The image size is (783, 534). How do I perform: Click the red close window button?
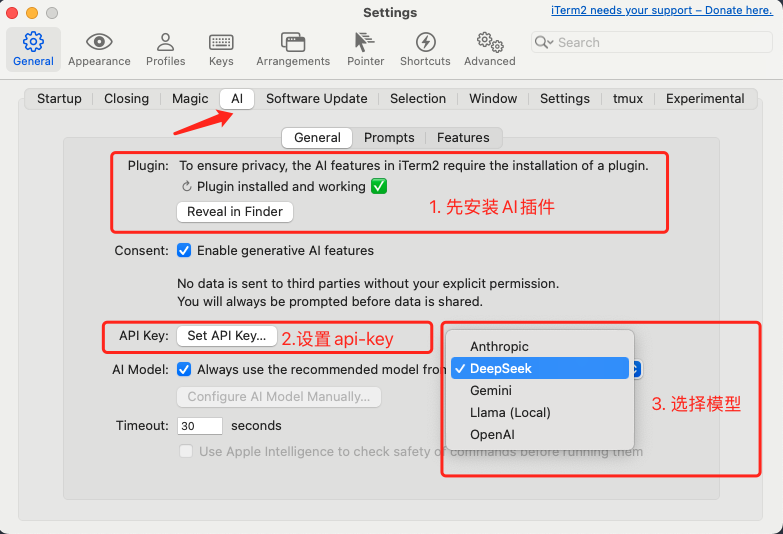[12, 12]
